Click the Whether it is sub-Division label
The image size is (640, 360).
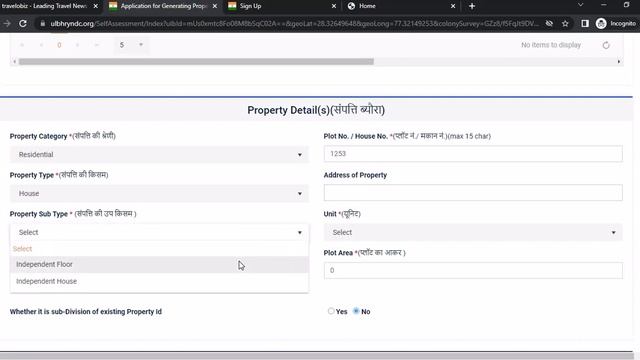[86, 311]
